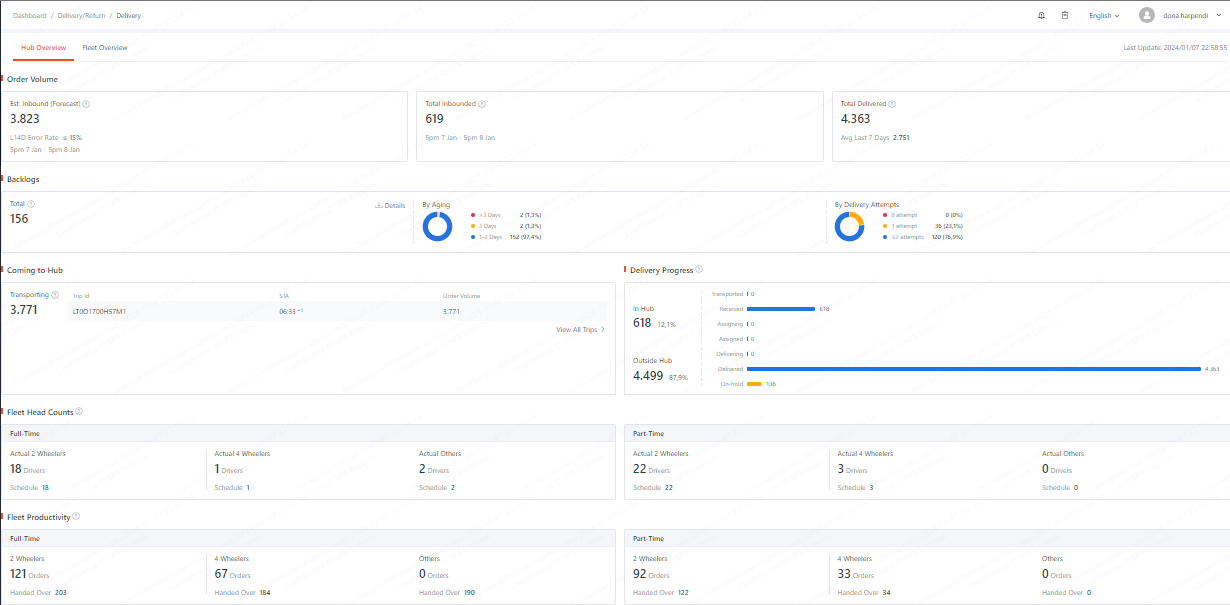Screen dimensions: 1230x605
Task: Click info icon next to Delivery Progress
Action: click(699, 269)
